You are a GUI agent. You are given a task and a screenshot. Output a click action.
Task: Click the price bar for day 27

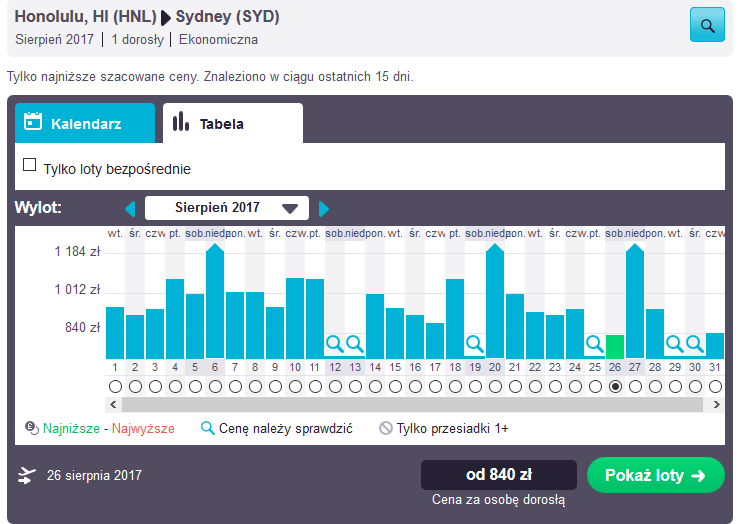(x=635, y=301)
